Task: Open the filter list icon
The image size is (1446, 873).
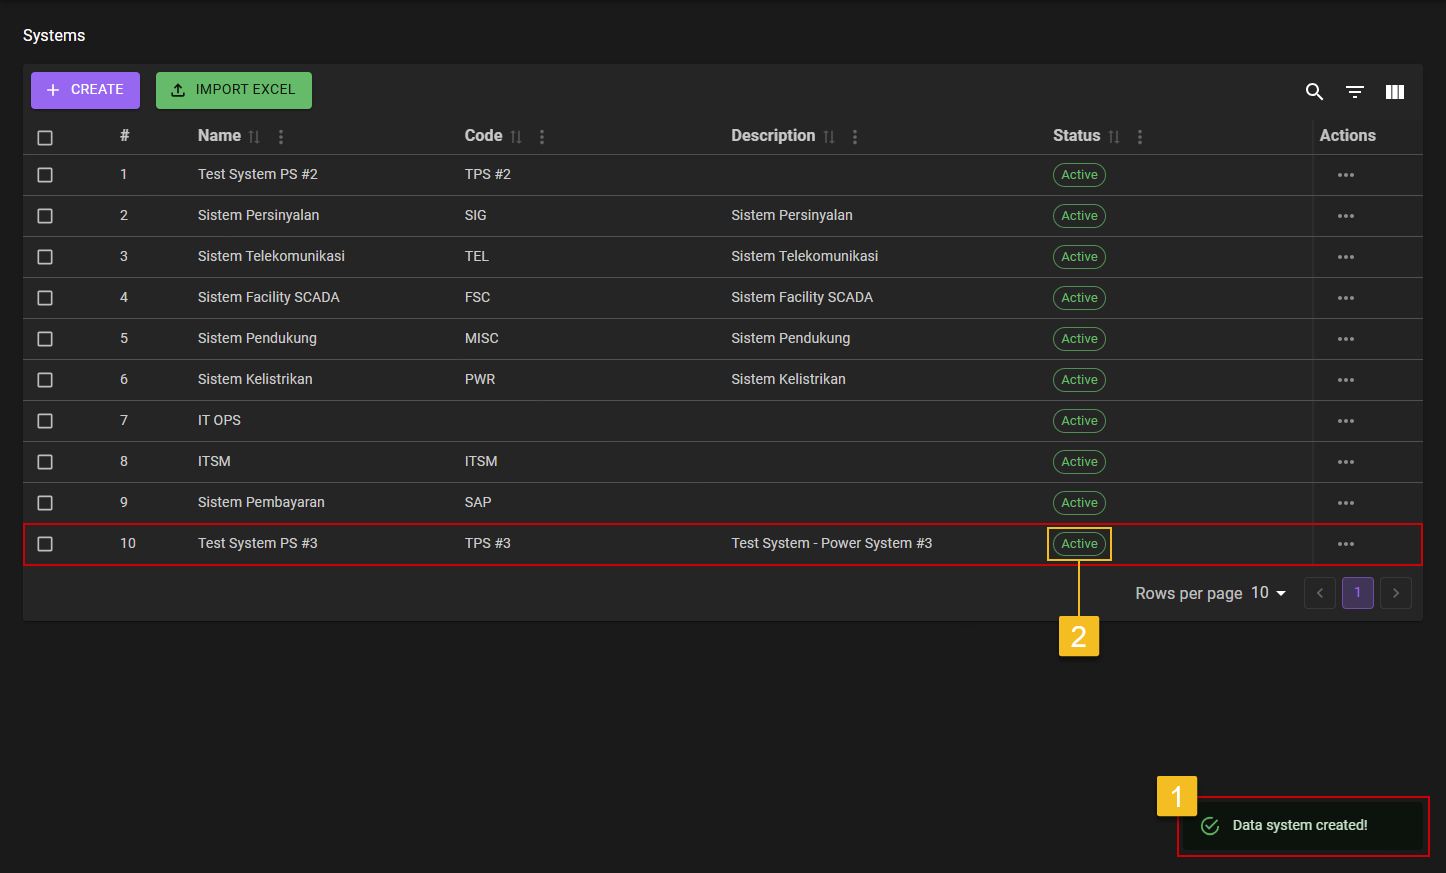Action: tap(1354, 92)
